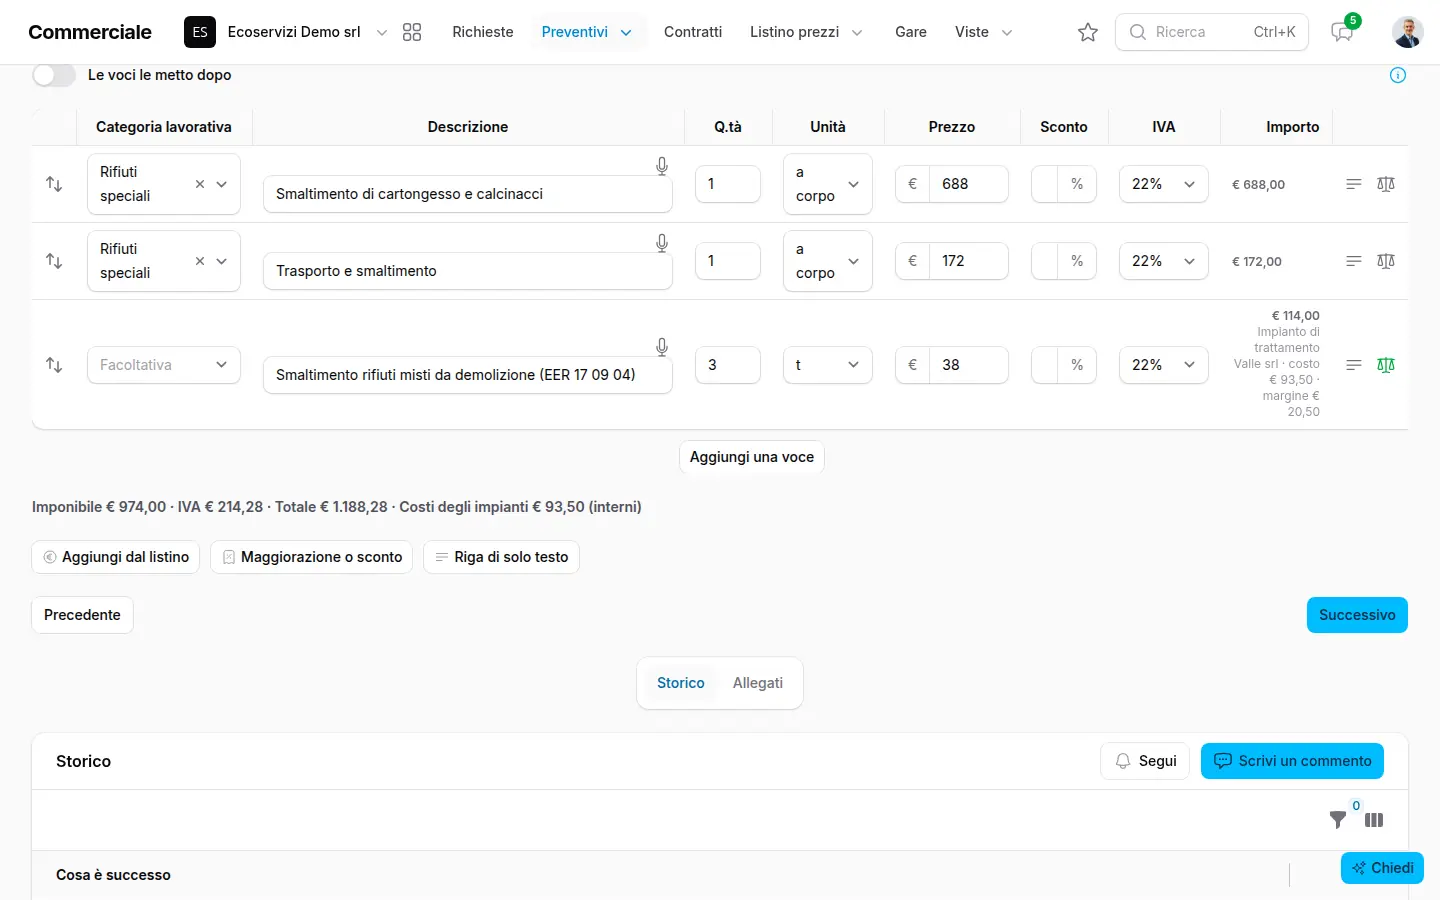The height and width of the screenshot is (900, 1440).
Task: Click the price field showing 688
Action: [968, 184]
